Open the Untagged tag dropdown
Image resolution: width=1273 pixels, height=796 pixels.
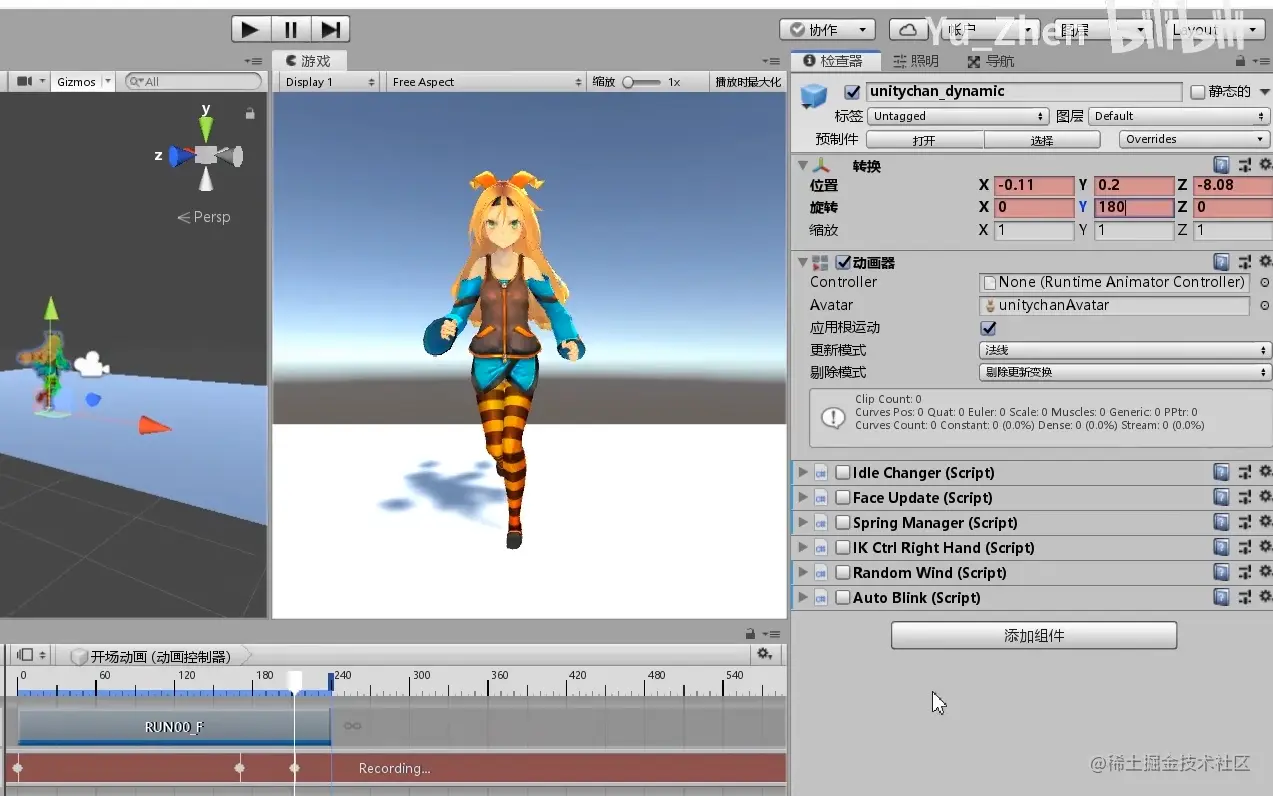[x=958, y=116]
